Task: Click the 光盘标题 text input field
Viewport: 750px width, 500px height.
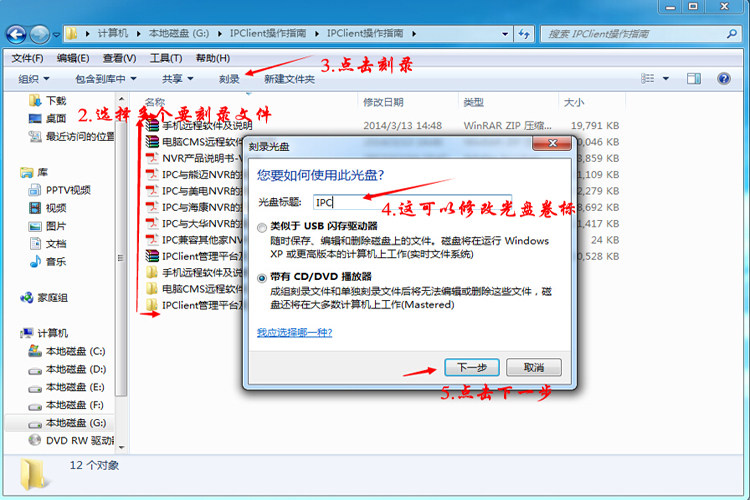Action: pyautogui.click(x=412, y=202)
